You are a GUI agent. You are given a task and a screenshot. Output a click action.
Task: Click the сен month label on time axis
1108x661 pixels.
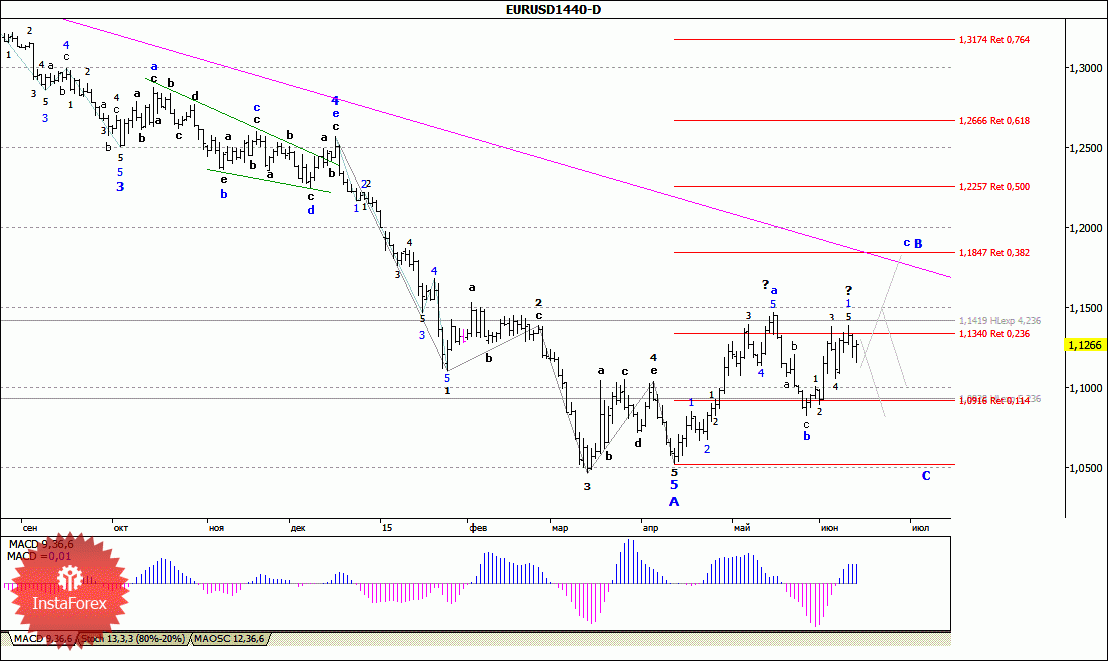click(30, 528)
